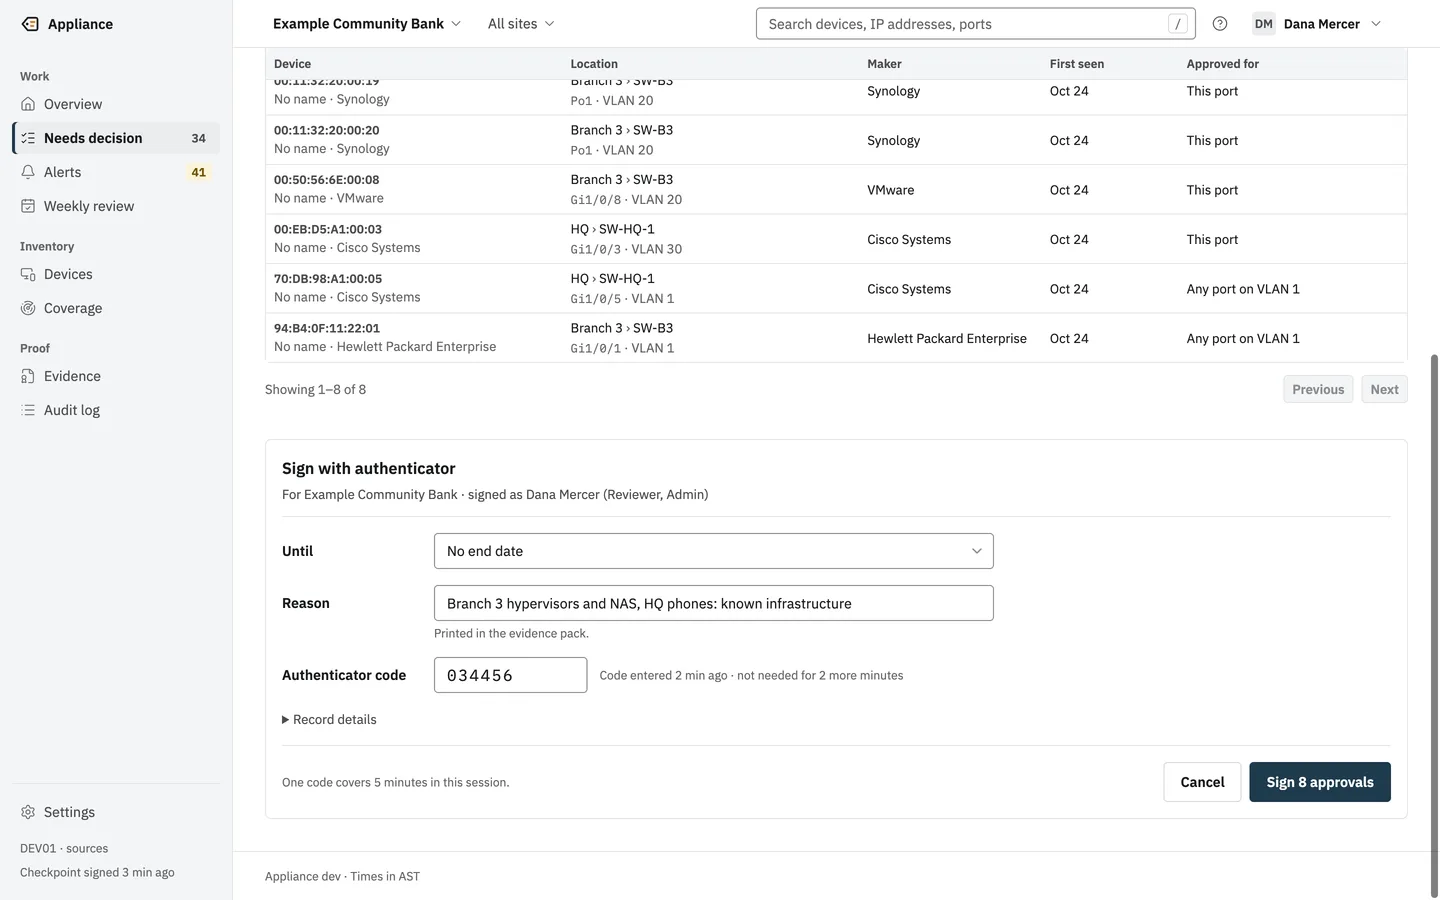Open the Alerts section label

click(62, 172)
